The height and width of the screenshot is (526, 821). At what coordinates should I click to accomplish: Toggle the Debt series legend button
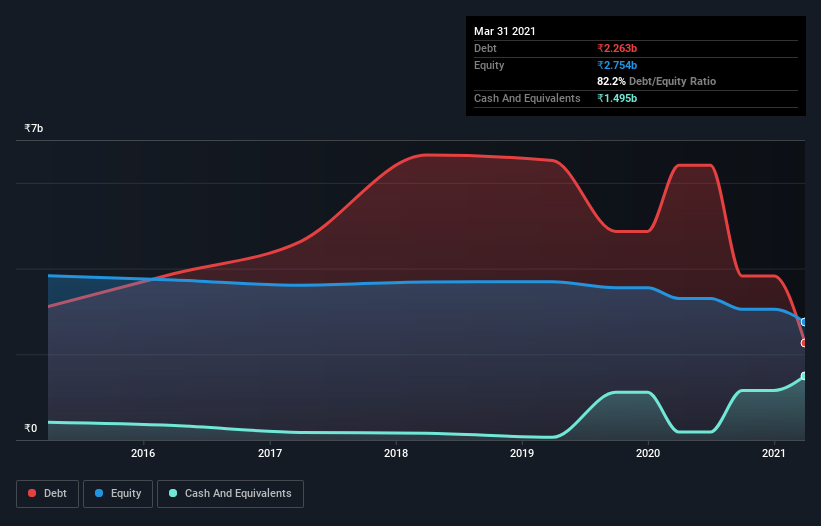click(48, 494)
